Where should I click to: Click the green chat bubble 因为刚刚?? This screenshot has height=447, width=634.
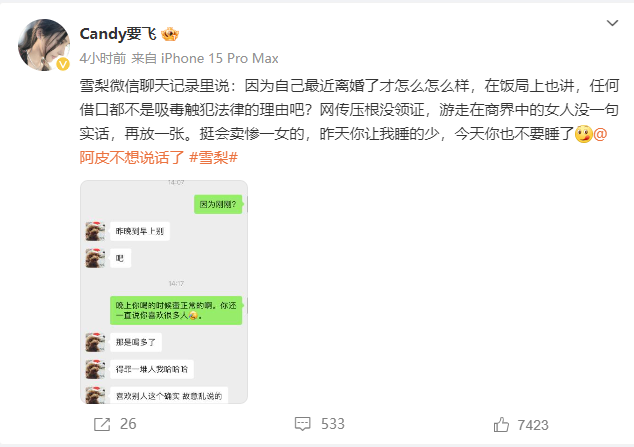point(218,205)
